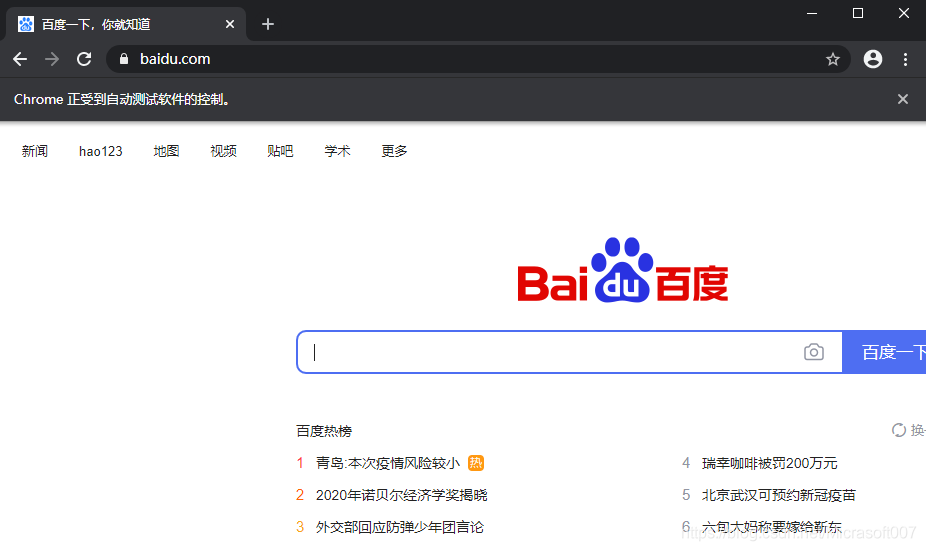Close the 百度一下 tab

pos(230,24)
